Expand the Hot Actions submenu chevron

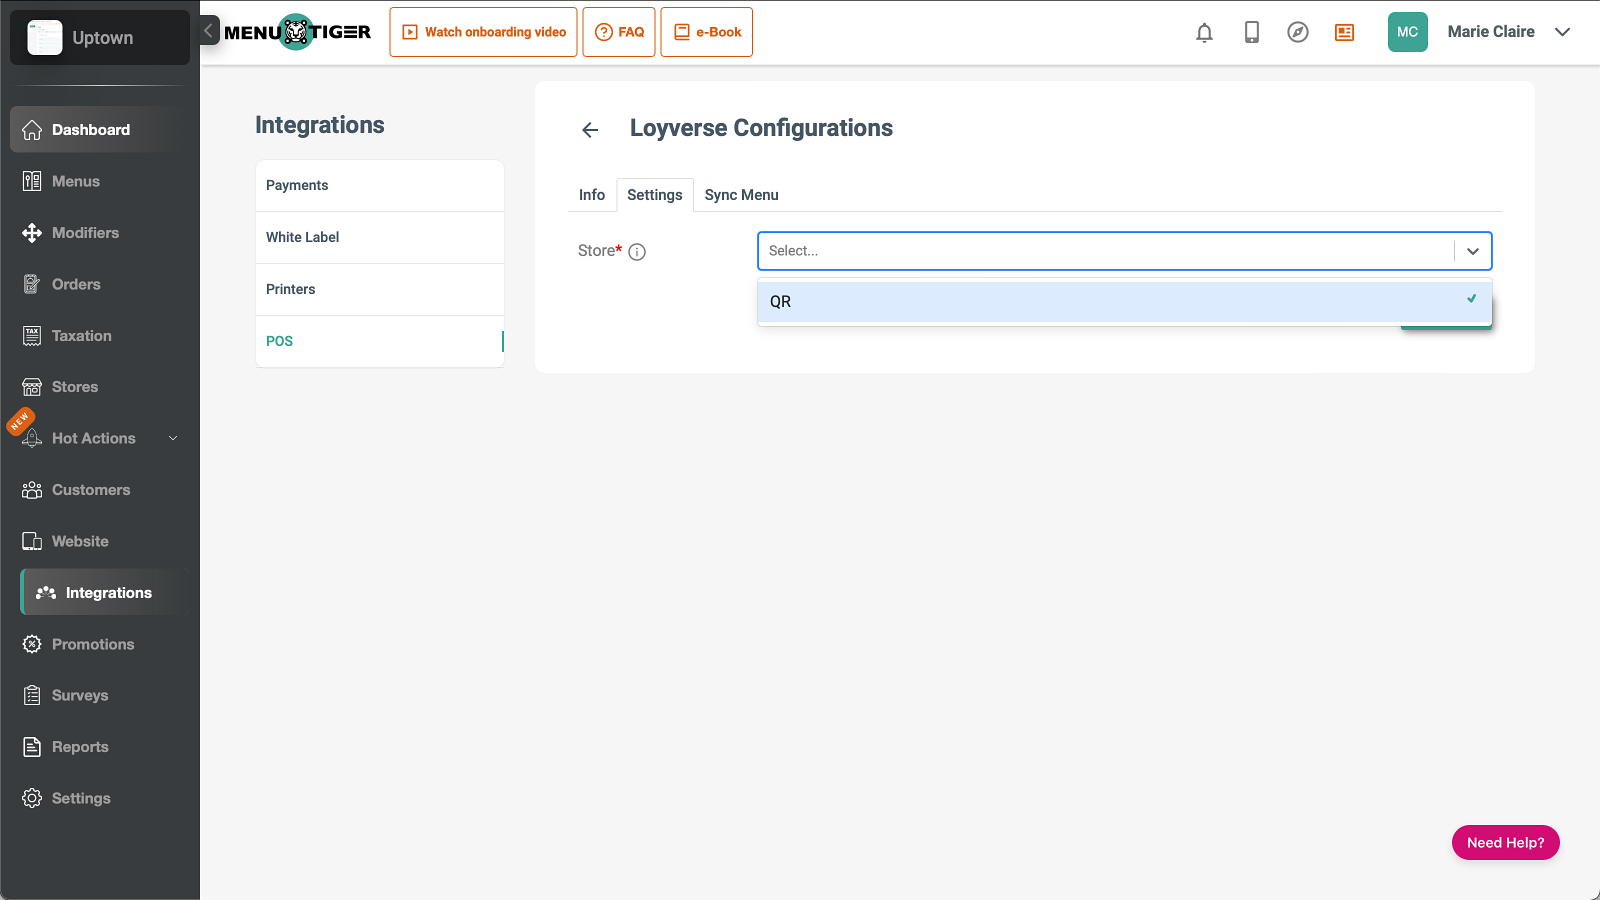[x=173, y=438]
